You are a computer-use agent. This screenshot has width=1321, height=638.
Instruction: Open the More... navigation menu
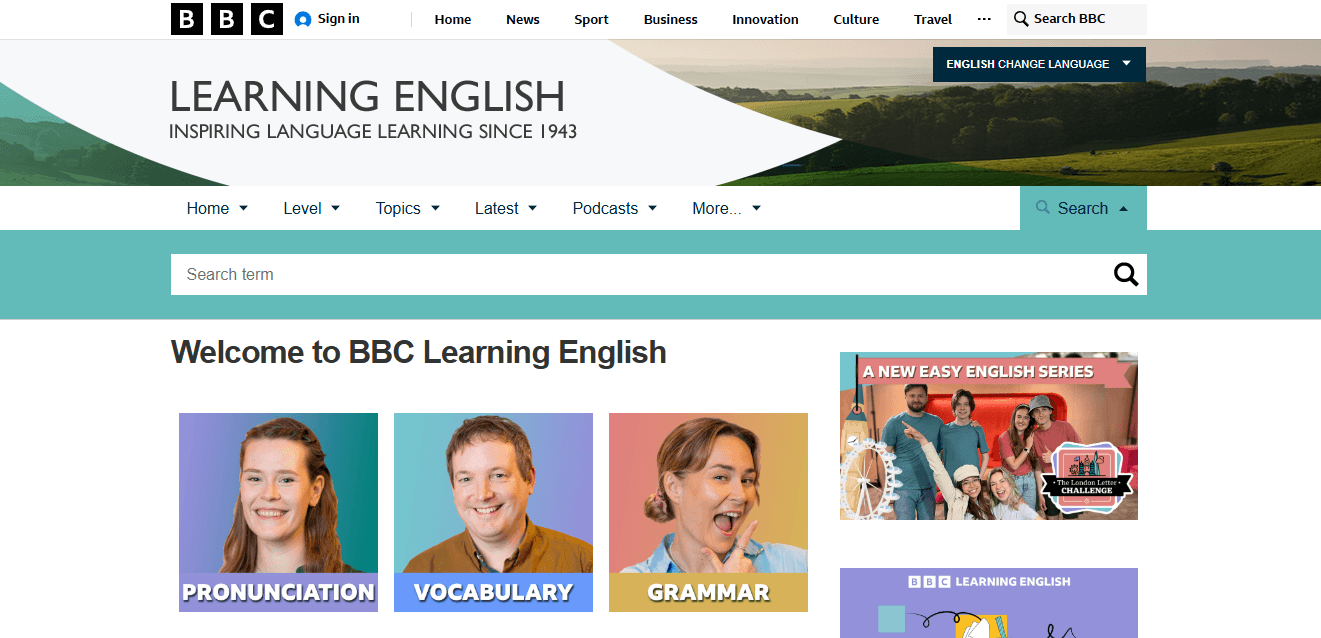pos(727,208)
